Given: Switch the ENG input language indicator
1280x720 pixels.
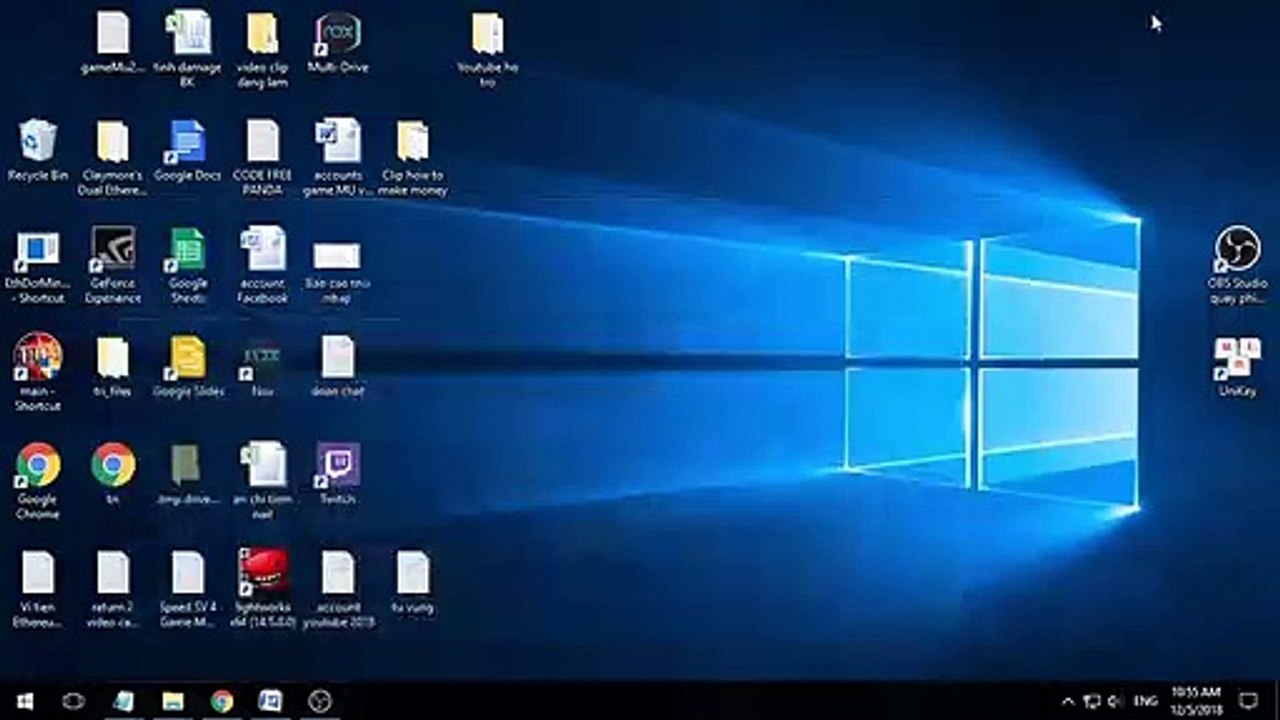Looking at the screenshot, I should (x=1145, y=702).
